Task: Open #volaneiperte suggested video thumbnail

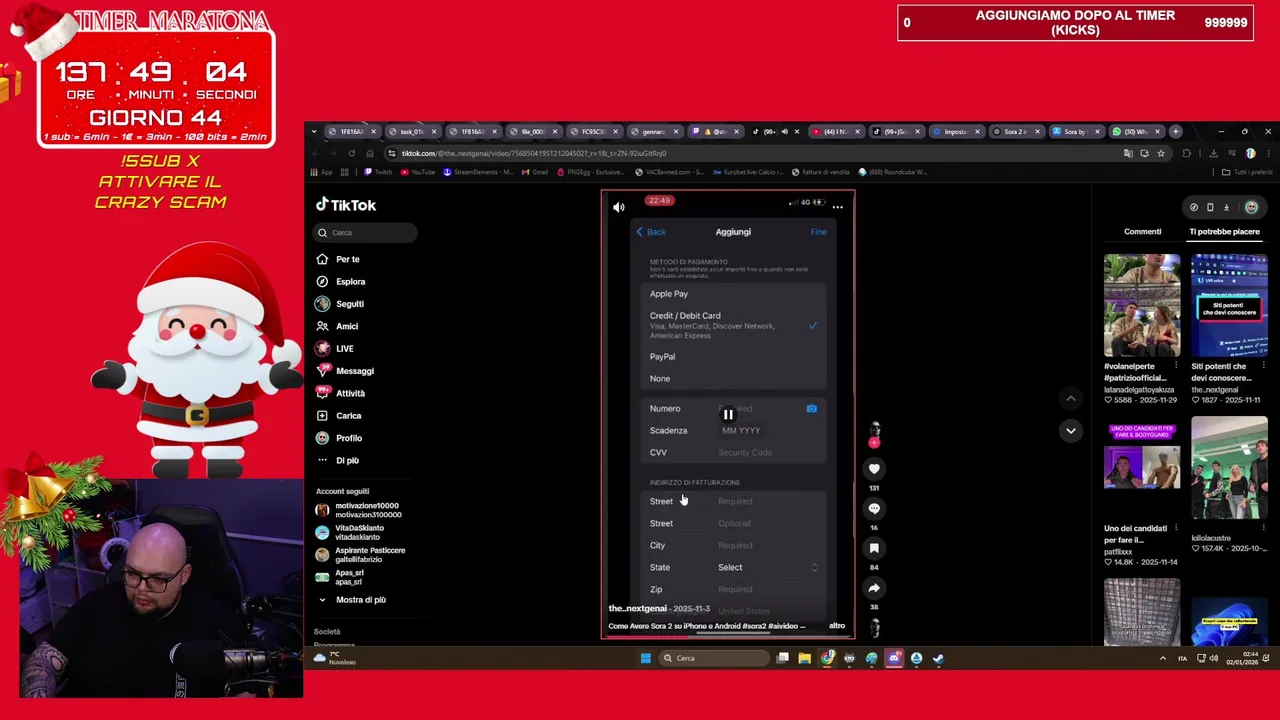Action: 1141,305
